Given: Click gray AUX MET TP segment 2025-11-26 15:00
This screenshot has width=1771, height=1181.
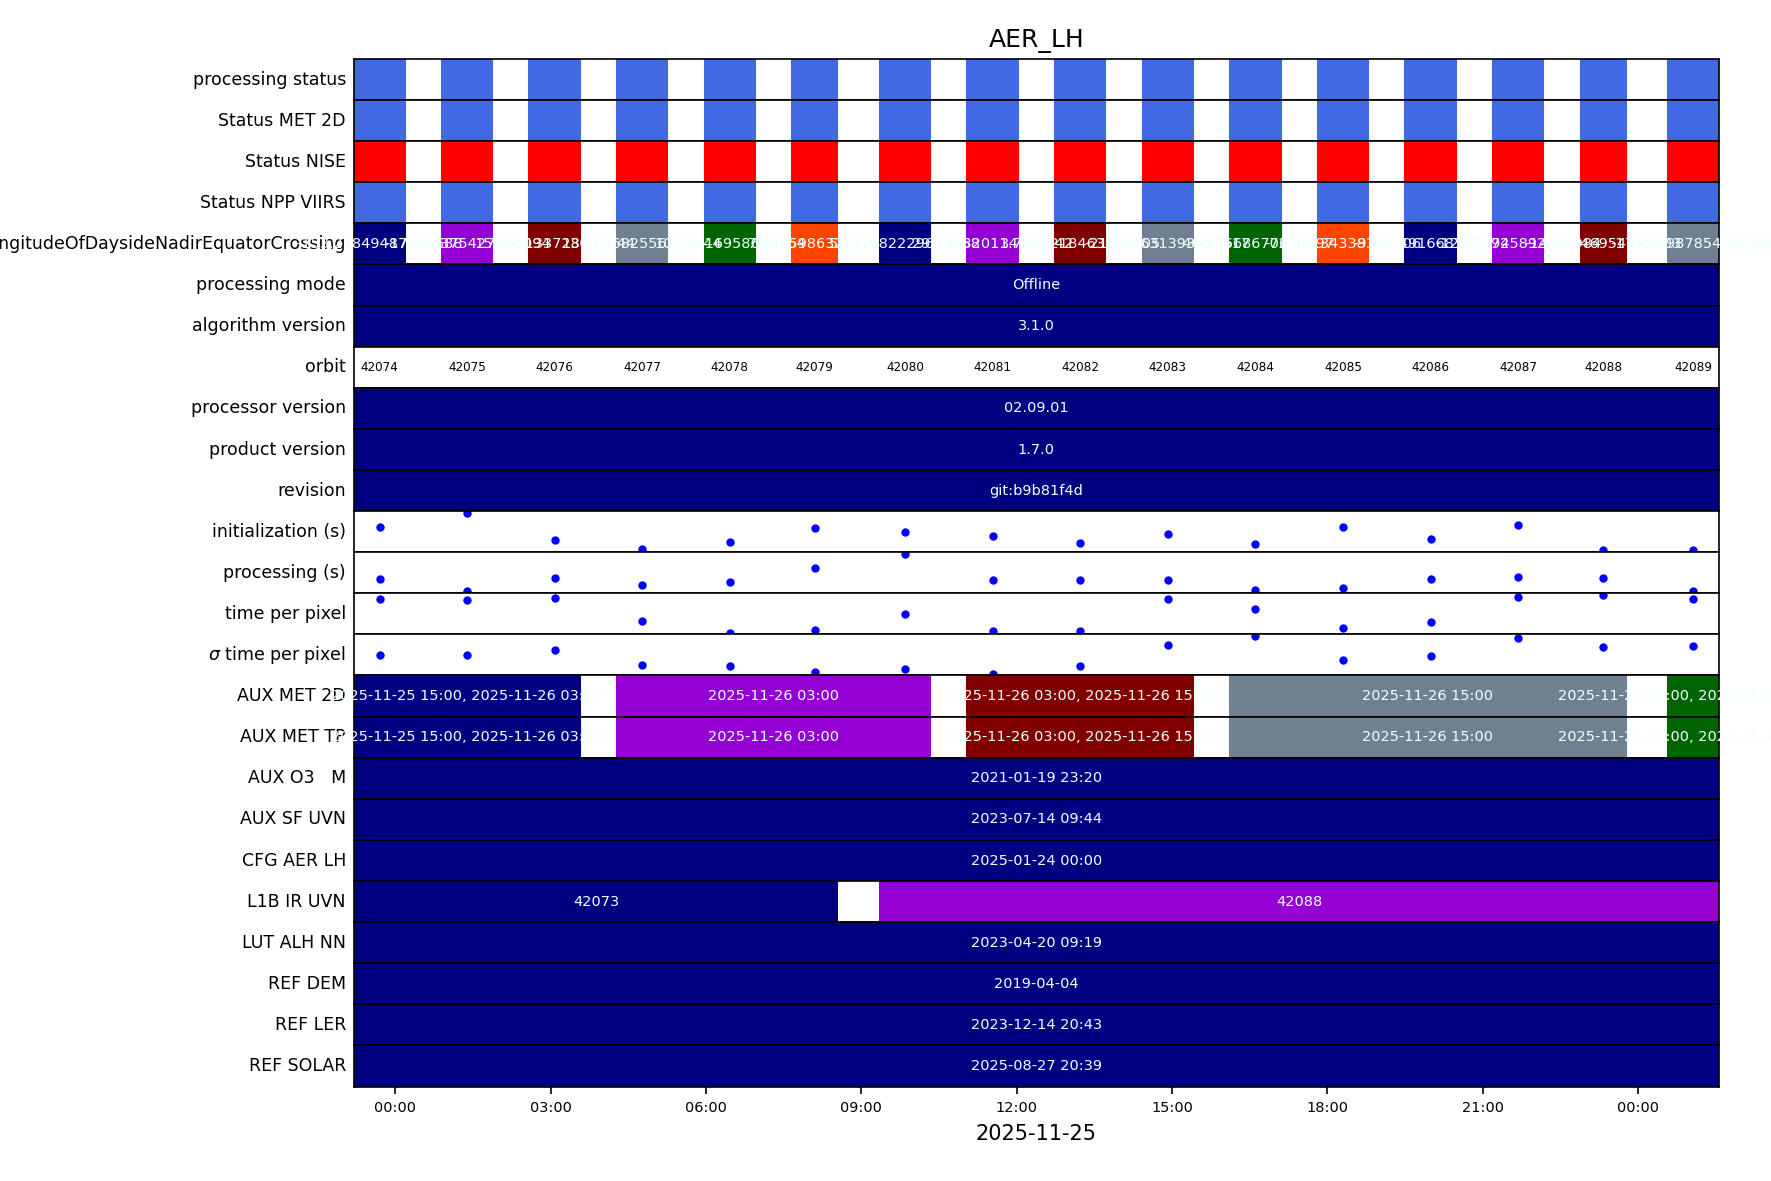Looking at the screenshot, I should tap(1426, 736).
